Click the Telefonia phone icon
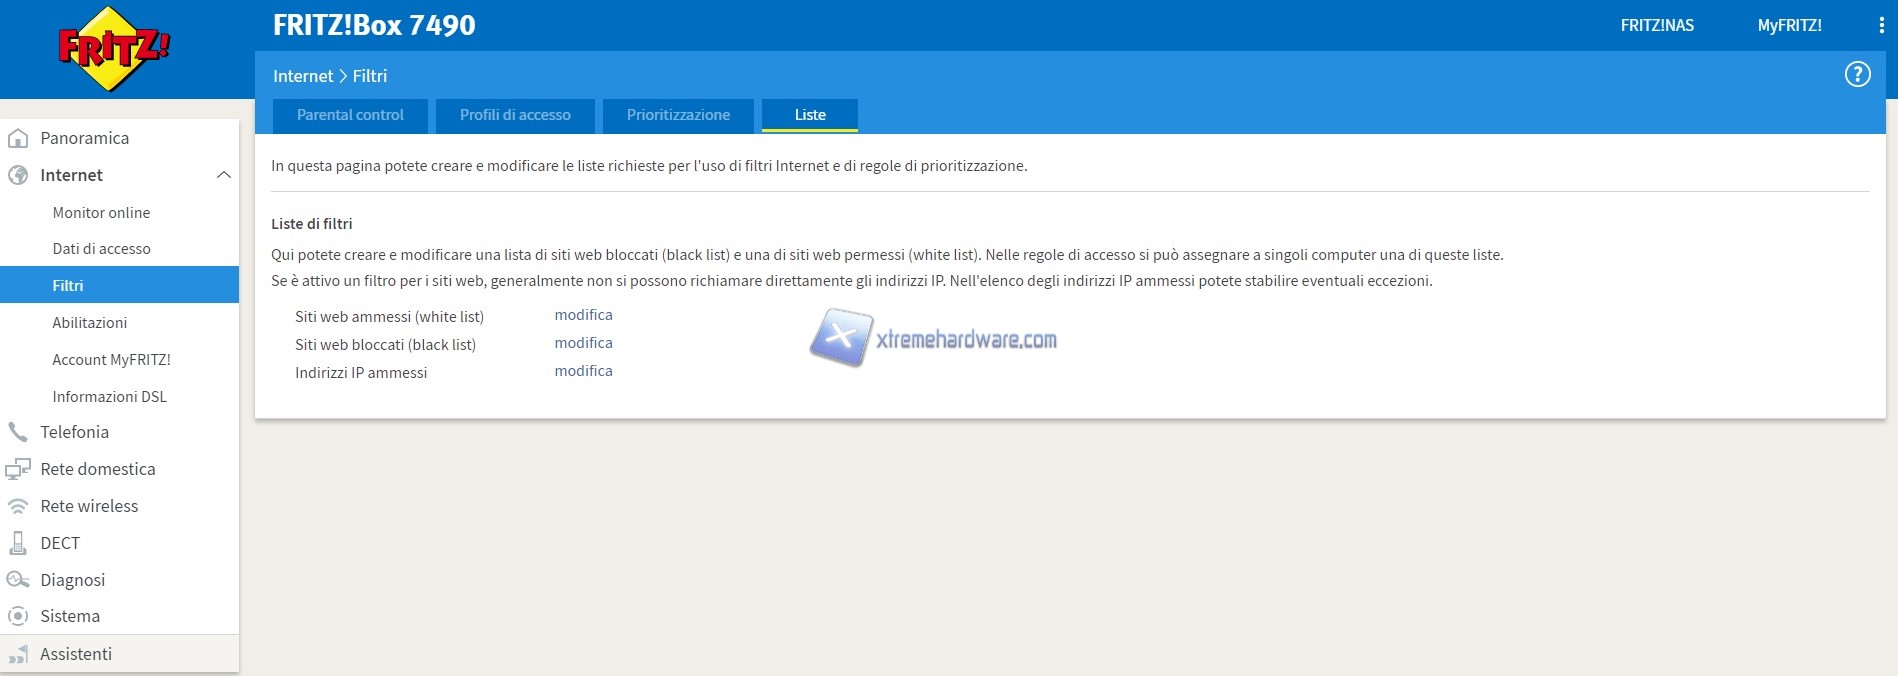 18,432
